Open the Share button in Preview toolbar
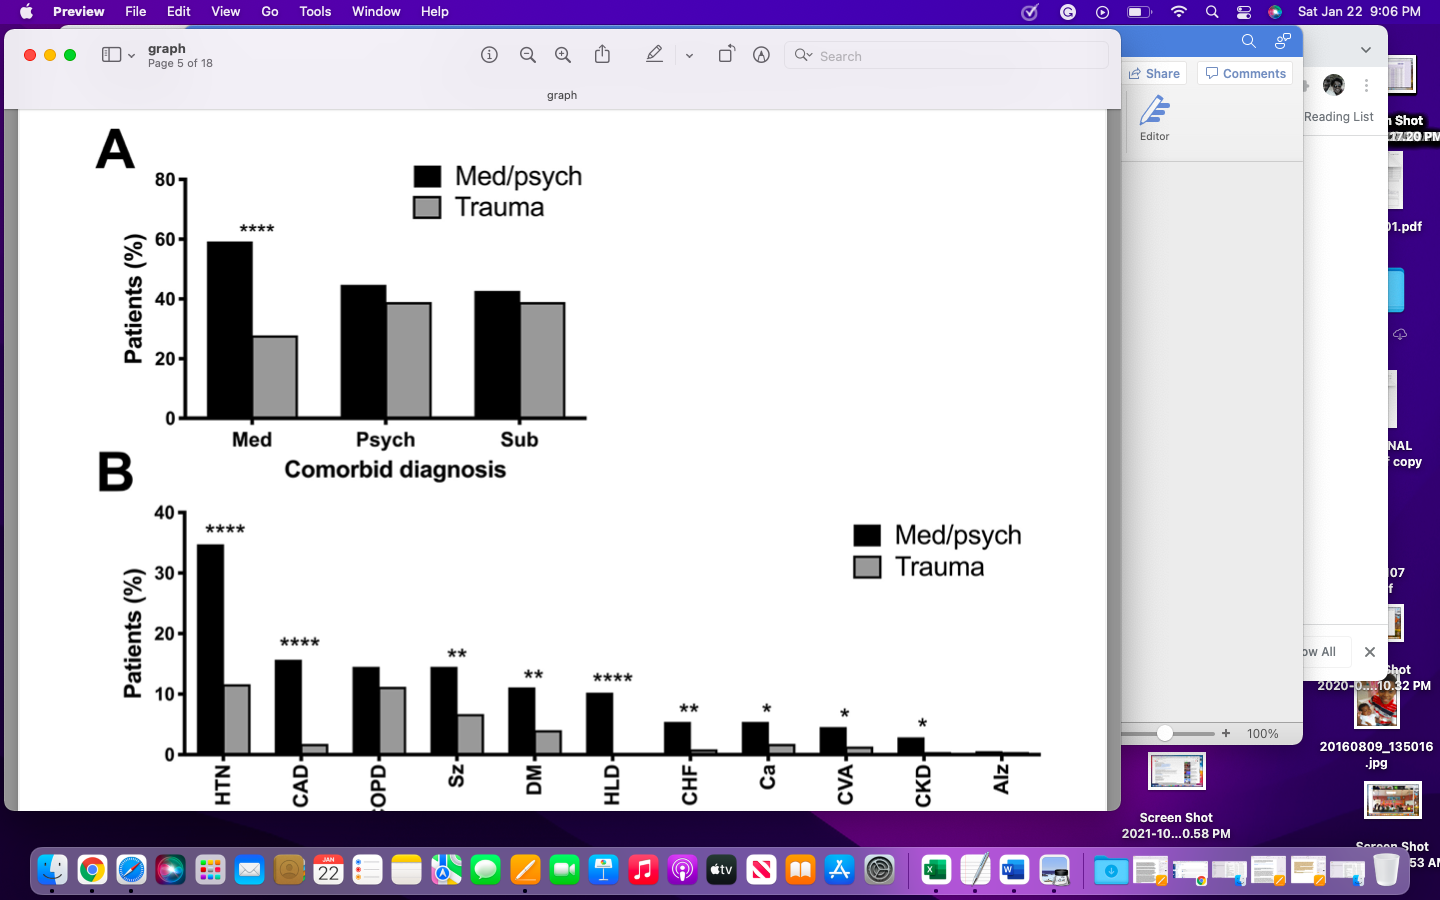This screenshot has height=900, width=1440. coord(602,54)
